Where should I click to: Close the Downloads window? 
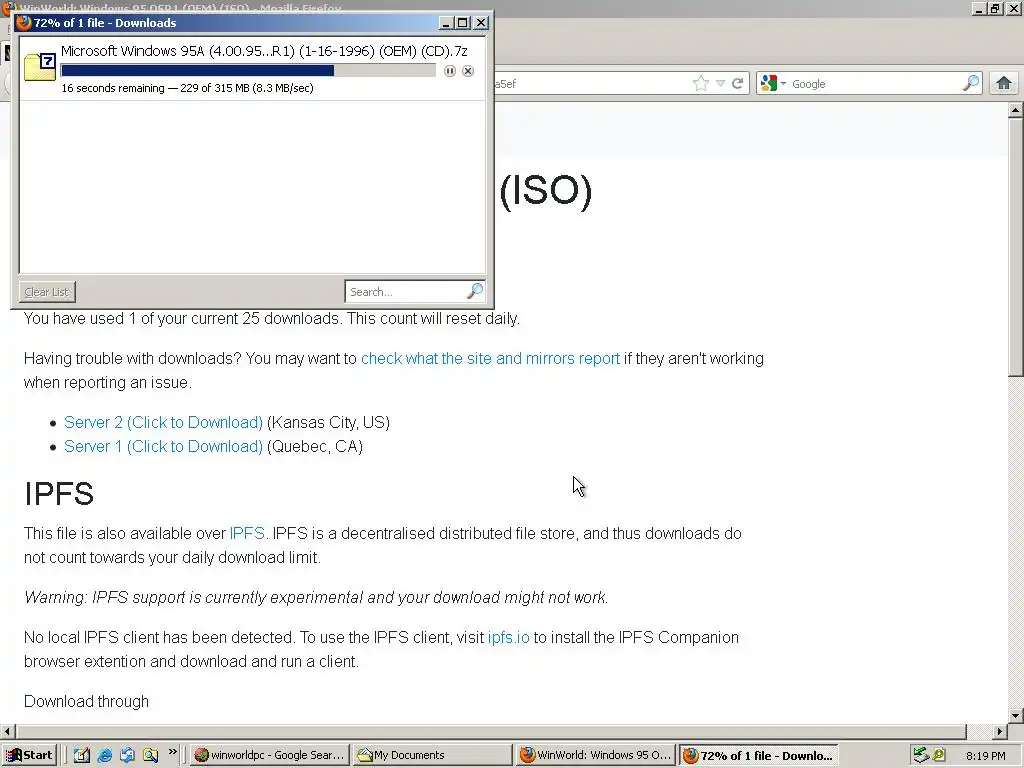tap(481, 23)
